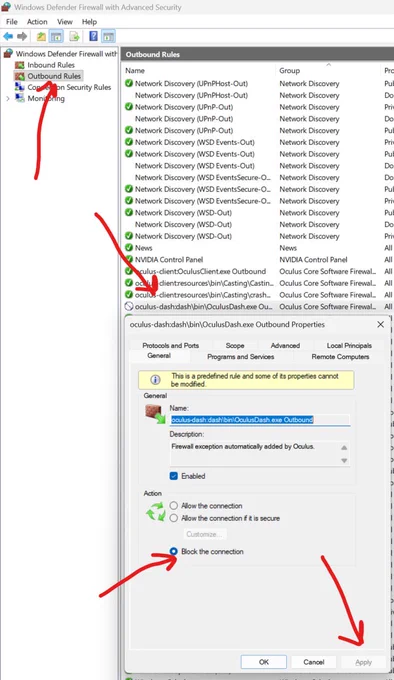Viewport: 394px width, 680px height.
Task: Toggle the Show/Hide Console Tree icon
Action: (56, 36)
